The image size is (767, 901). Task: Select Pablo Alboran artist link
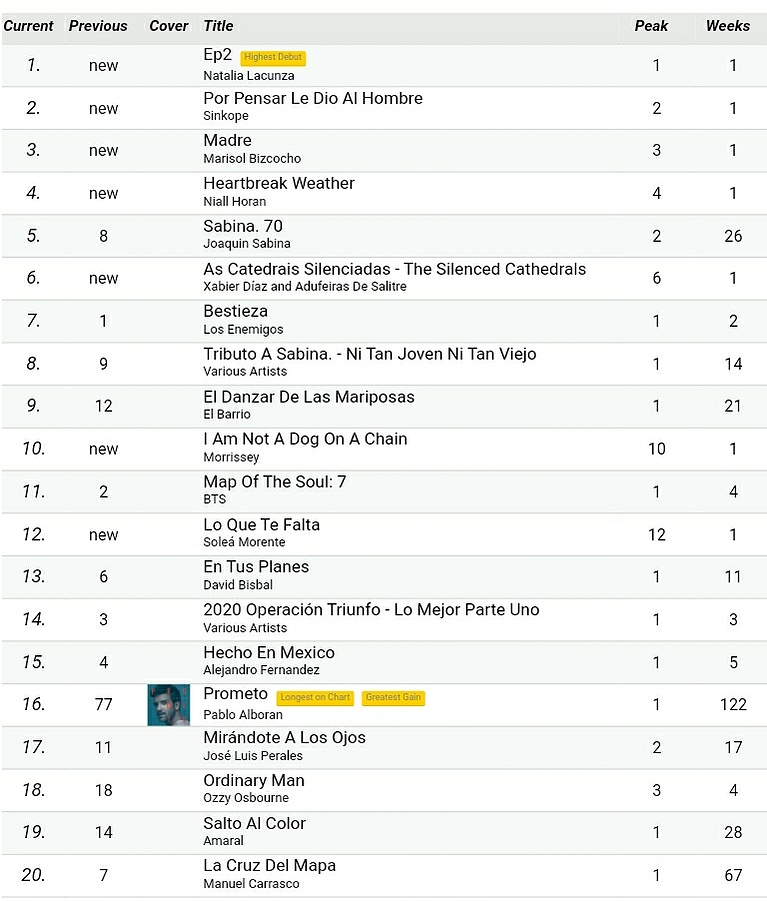click(243, 715)
